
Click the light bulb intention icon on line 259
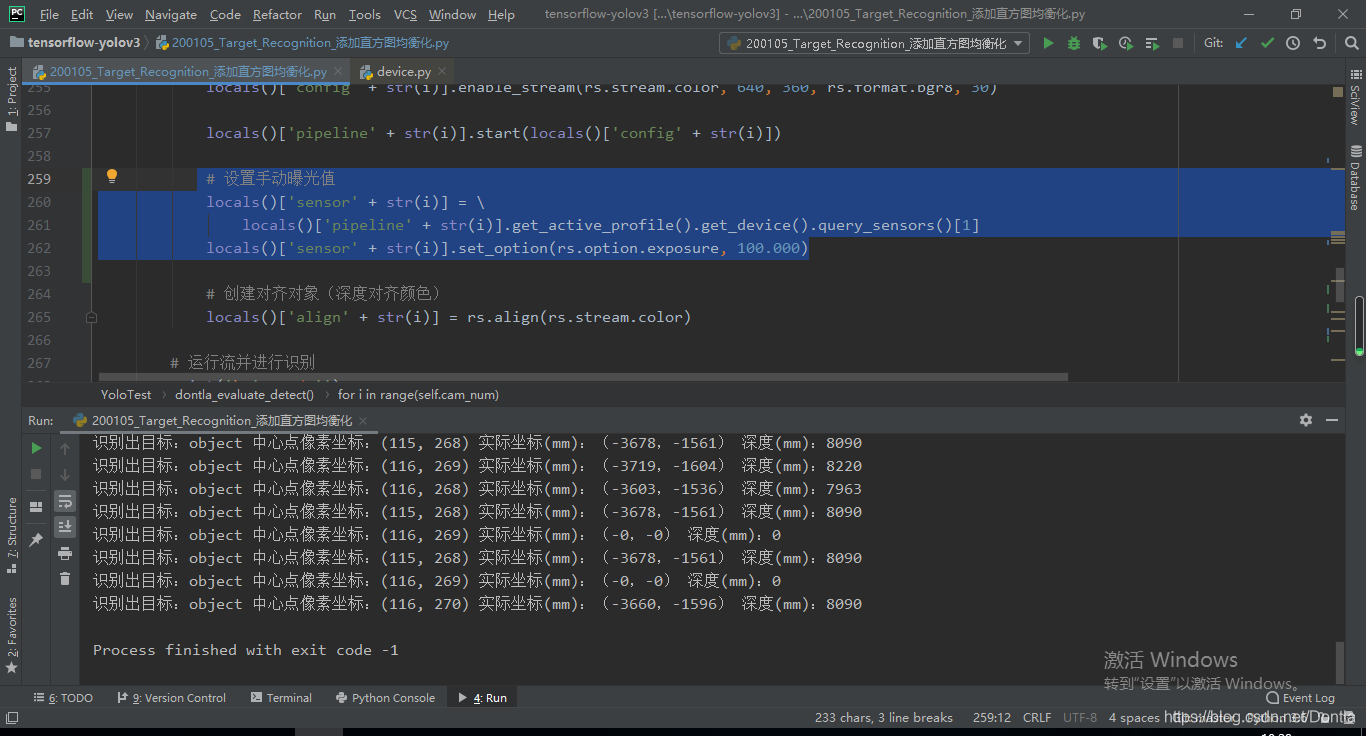112,177
